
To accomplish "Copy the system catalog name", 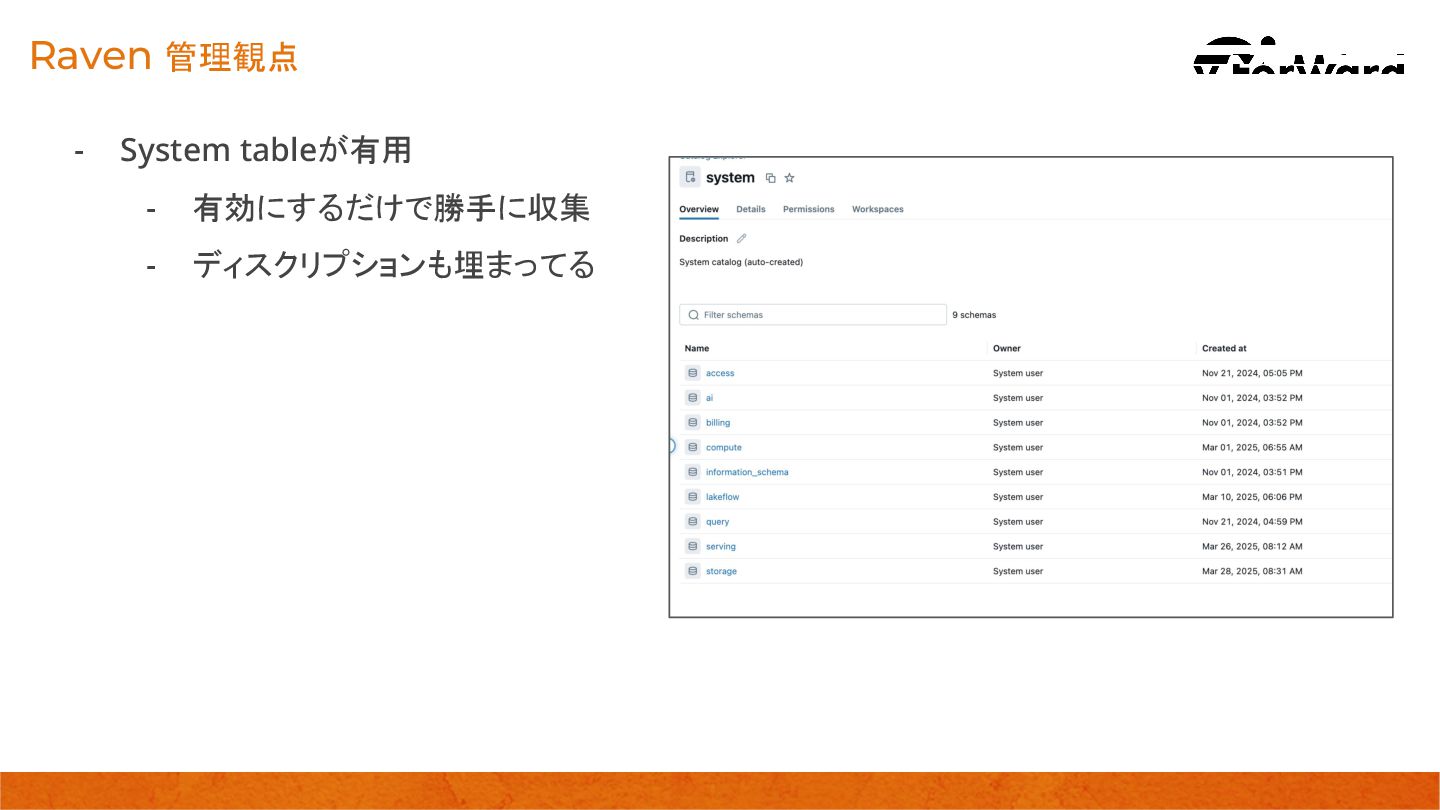I will click(770, 178).
